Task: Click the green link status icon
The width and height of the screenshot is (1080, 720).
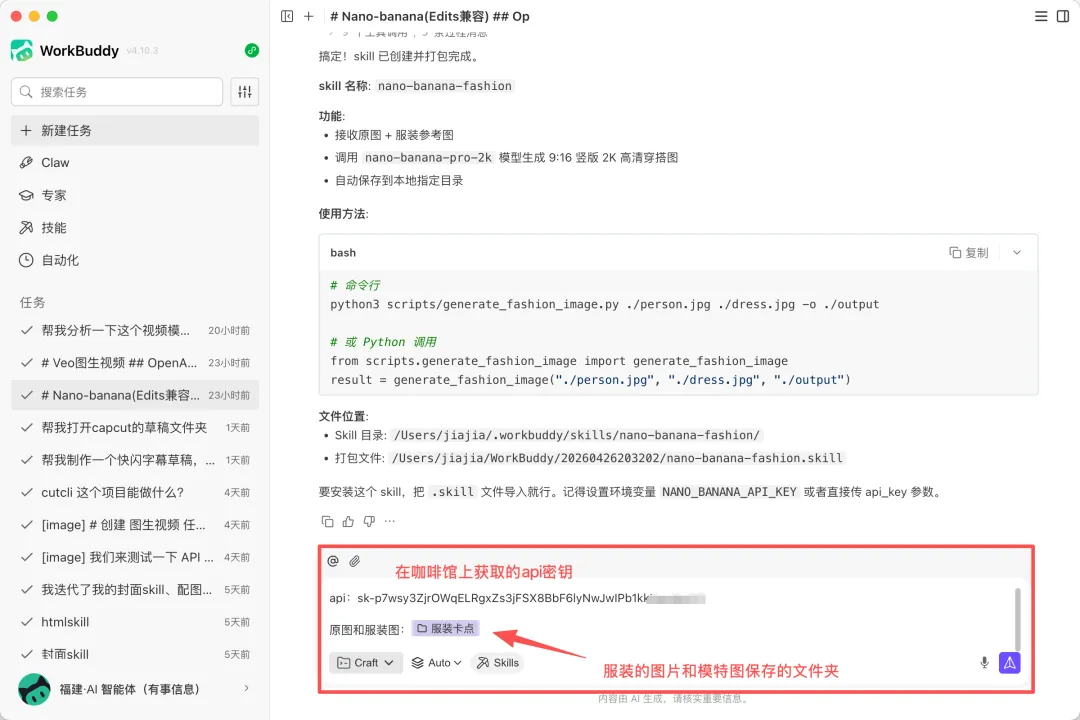Action: (x=252, y=50)
